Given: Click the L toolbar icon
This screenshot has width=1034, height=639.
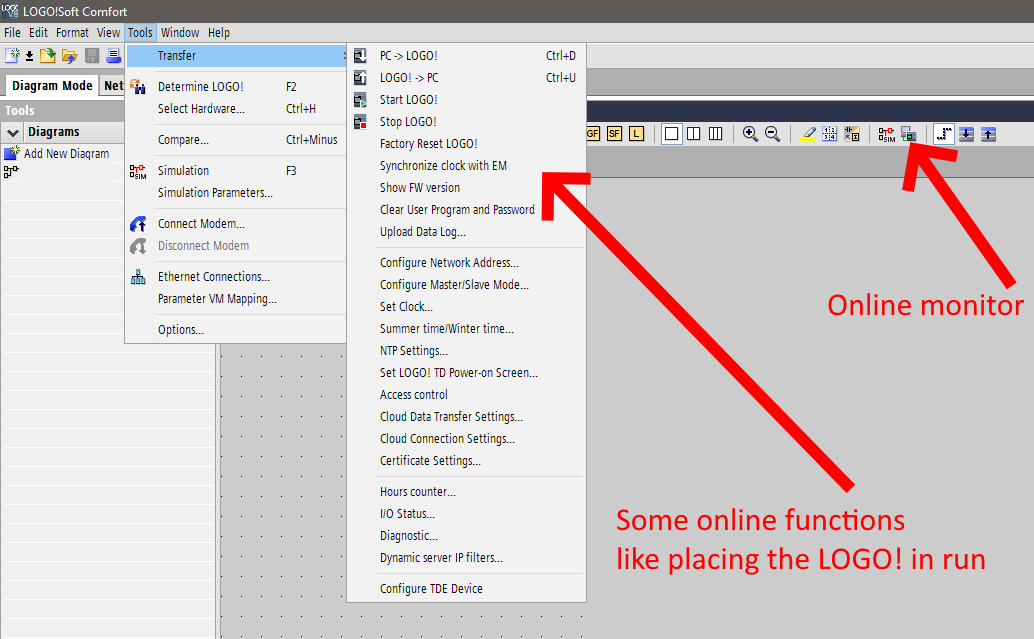Looking at the screenshot, I should click(x=636, y=134).
